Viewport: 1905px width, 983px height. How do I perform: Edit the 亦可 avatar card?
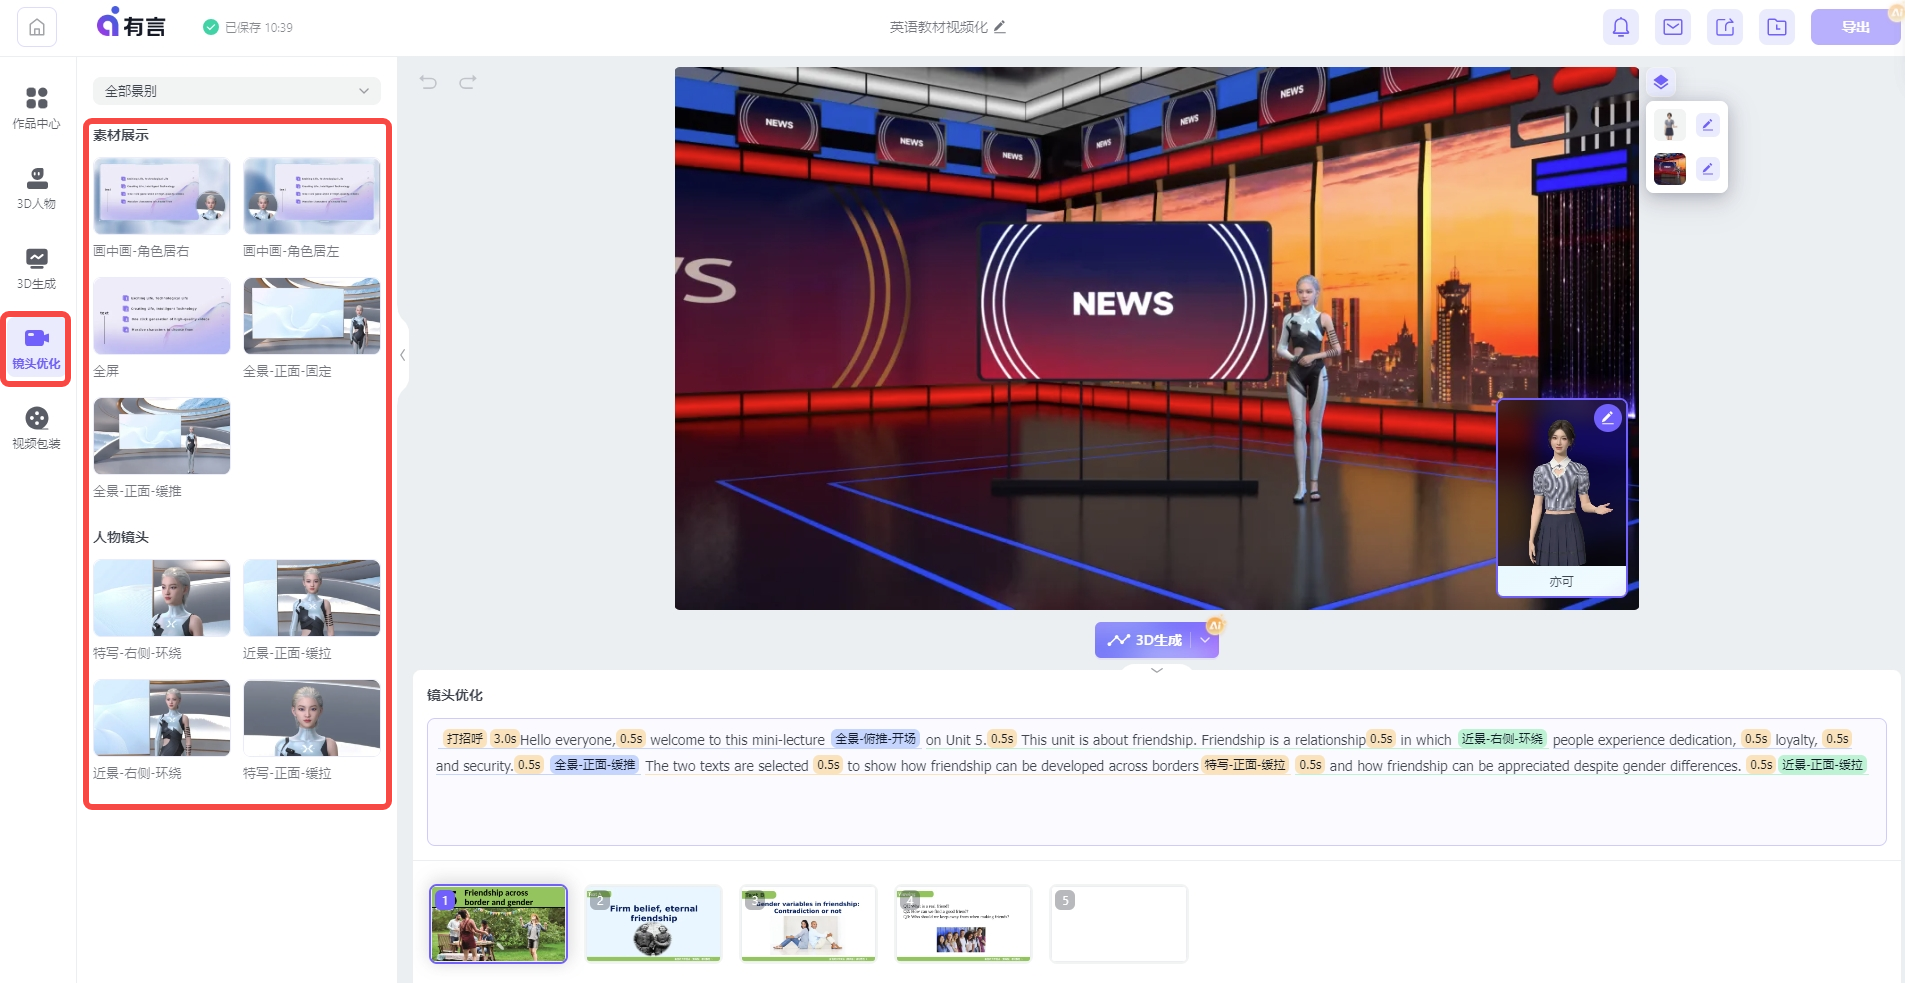click(1607, 418)
